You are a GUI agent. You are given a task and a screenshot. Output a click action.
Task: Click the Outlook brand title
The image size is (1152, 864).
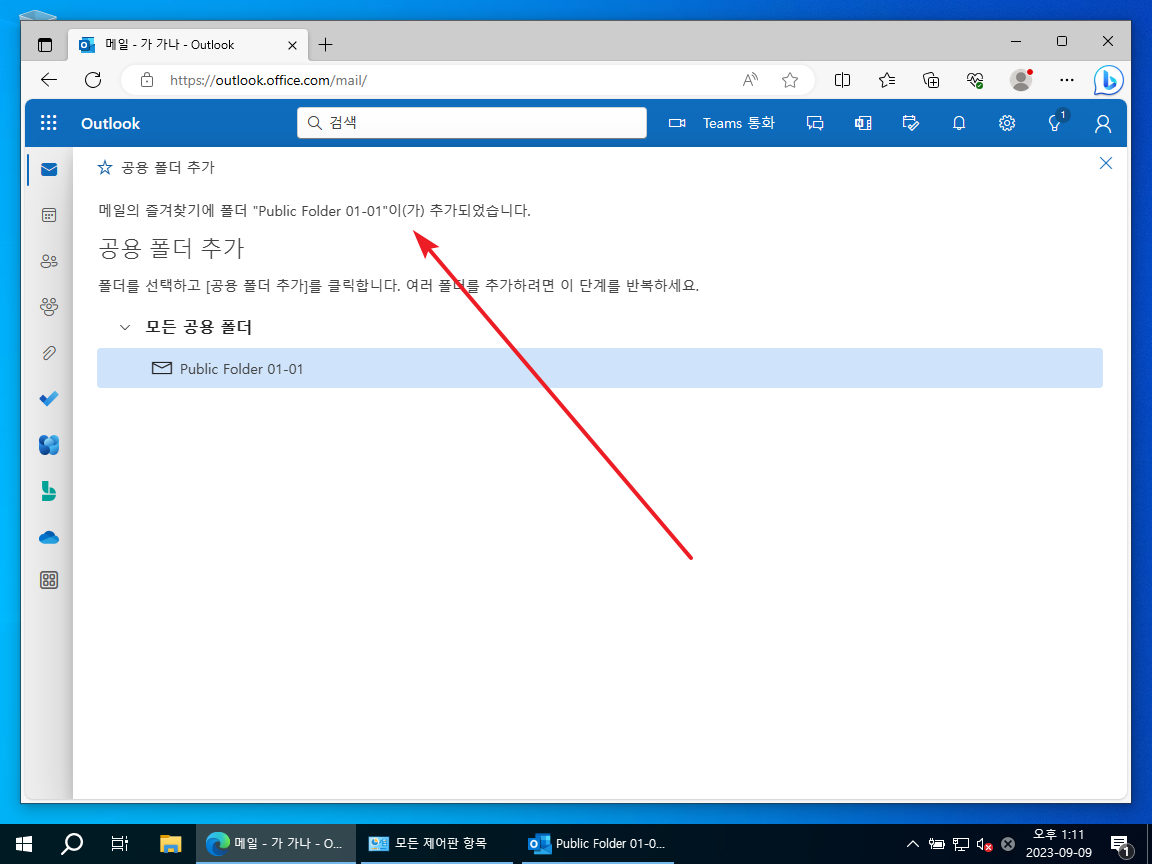110,123
